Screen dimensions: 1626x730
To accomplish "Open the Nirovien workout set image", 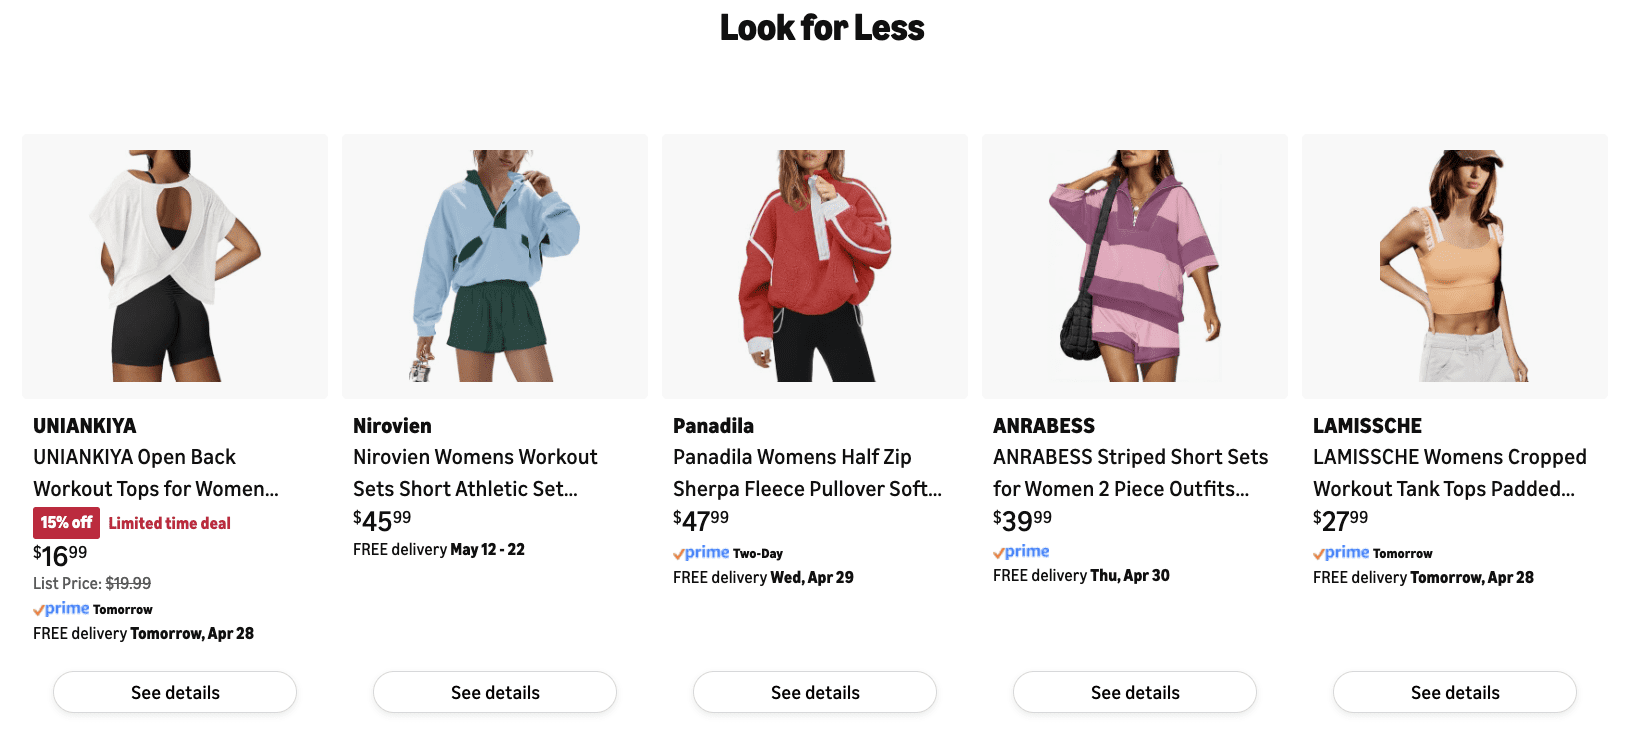I will click(x=495, y=266).
